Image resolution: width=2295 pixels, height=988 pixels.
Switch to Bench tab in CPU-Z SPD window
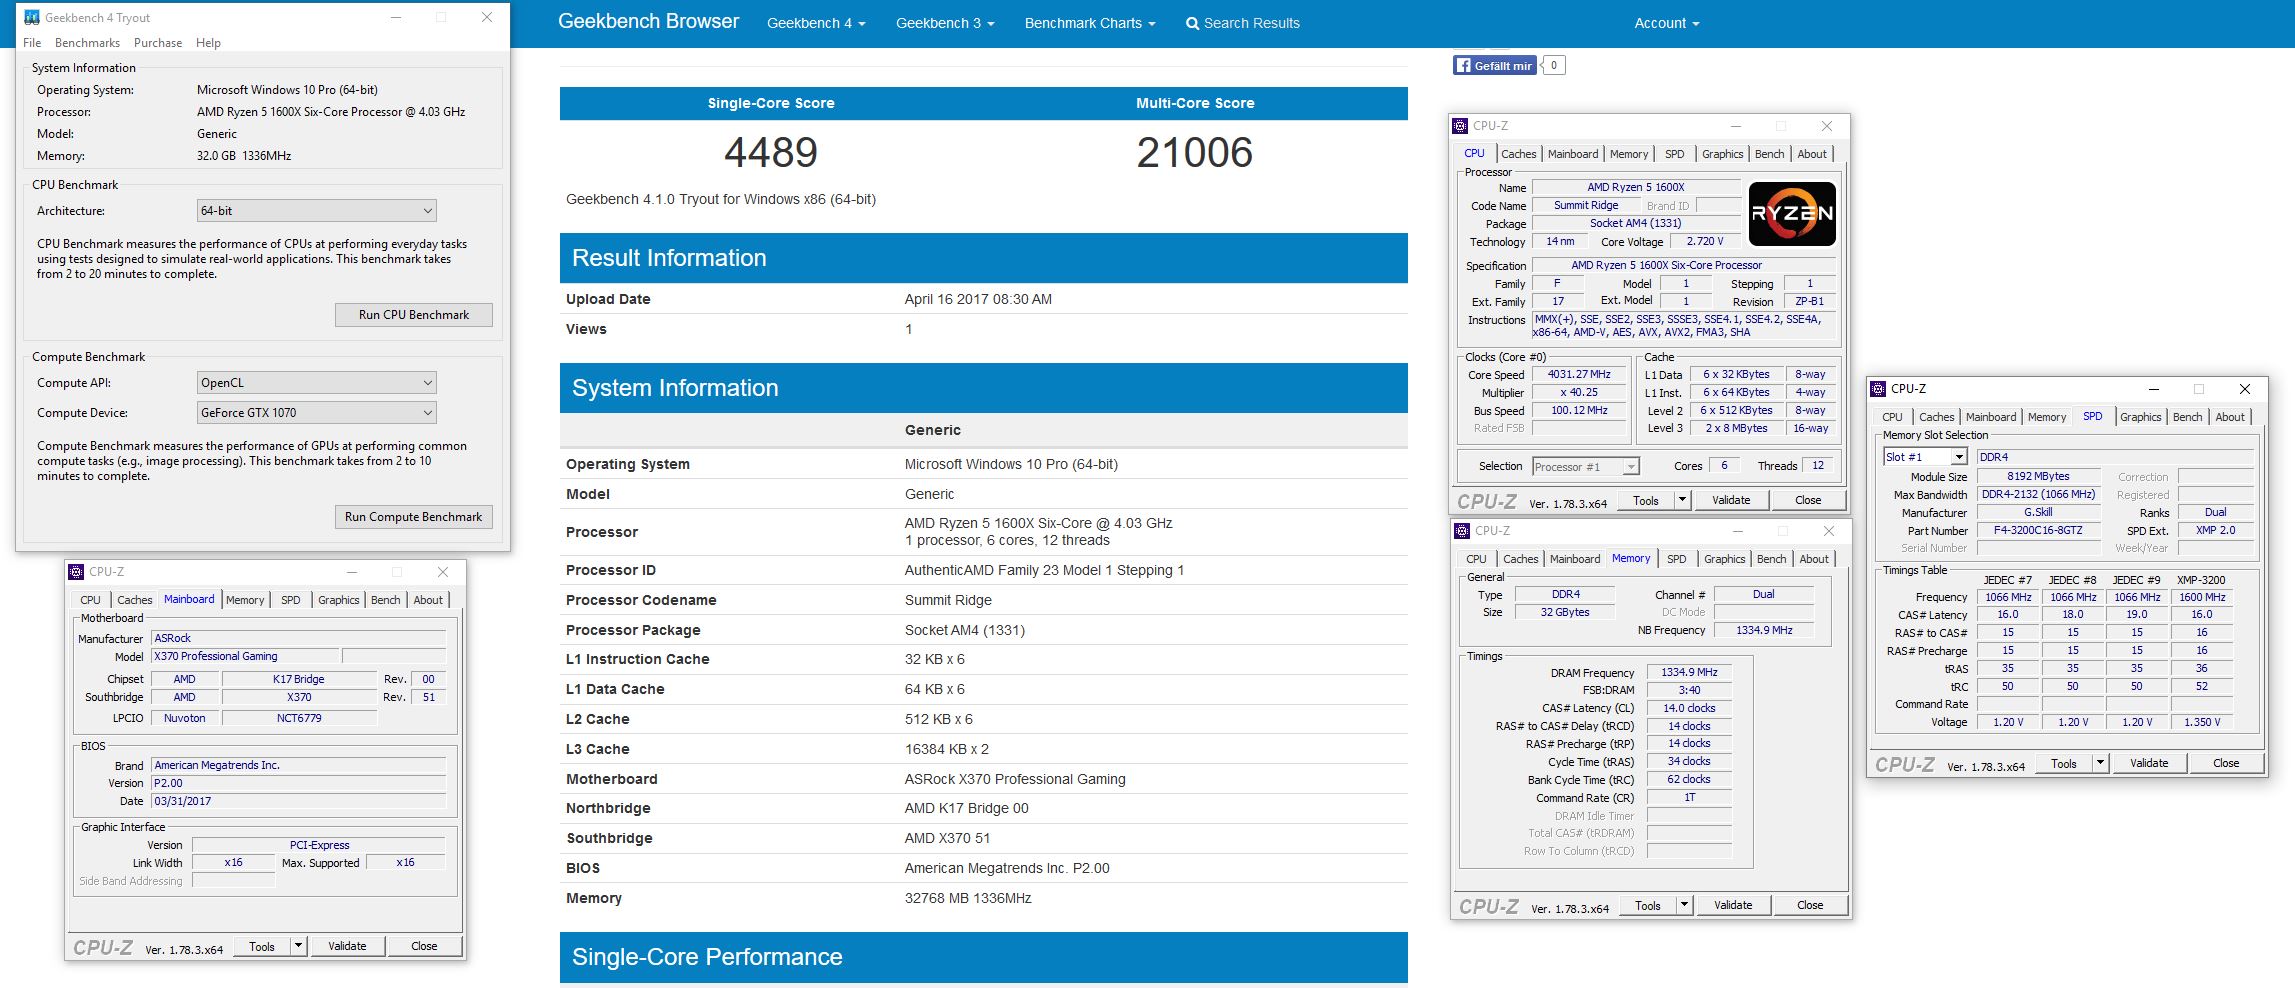(2187, 417)
